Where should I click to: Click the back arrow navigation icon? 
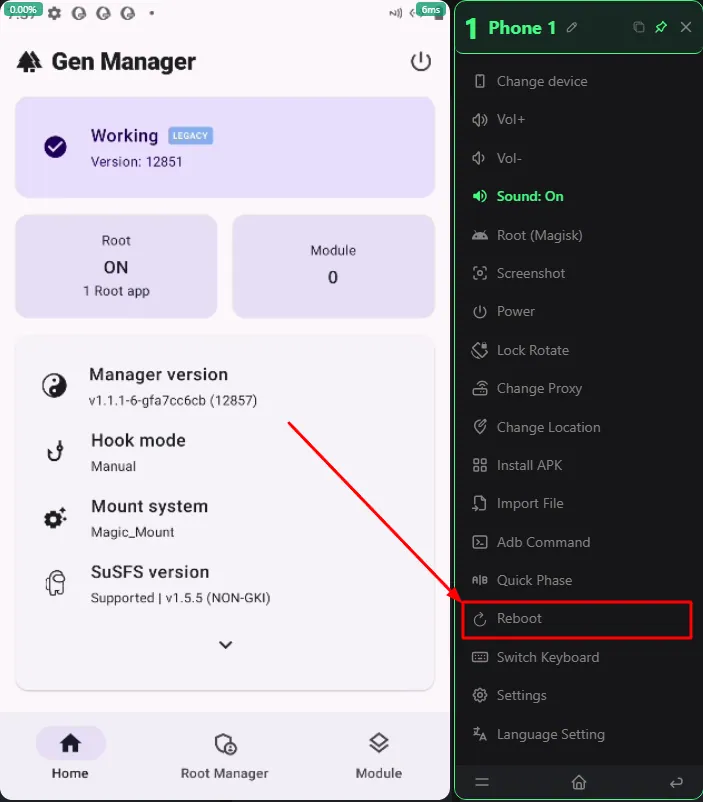point(676,783)
